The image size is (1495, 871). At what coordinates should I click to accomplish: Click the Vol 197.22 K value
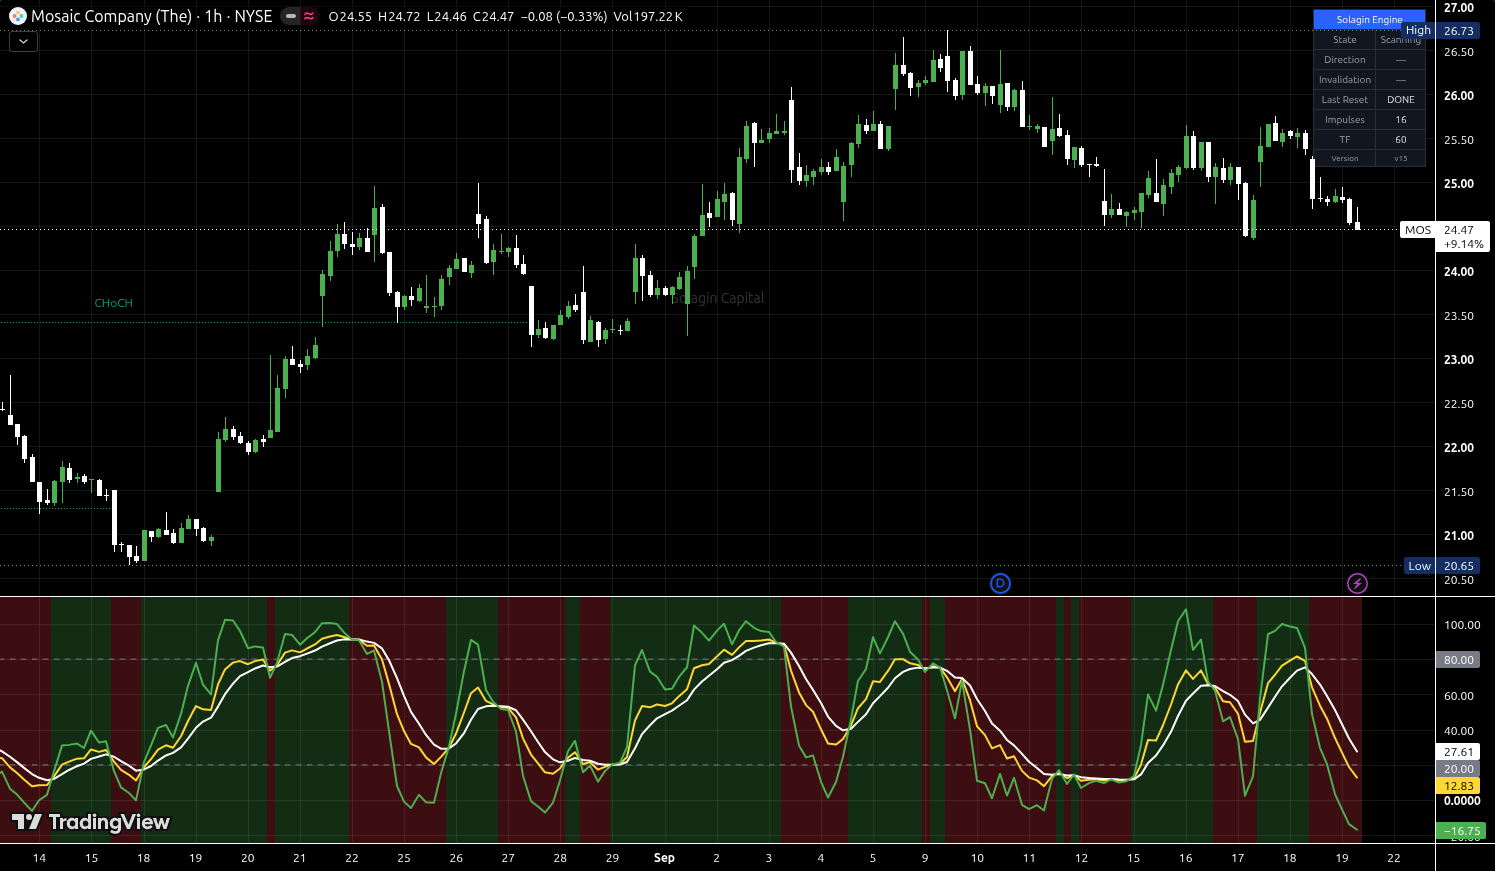tap(648, 16)
